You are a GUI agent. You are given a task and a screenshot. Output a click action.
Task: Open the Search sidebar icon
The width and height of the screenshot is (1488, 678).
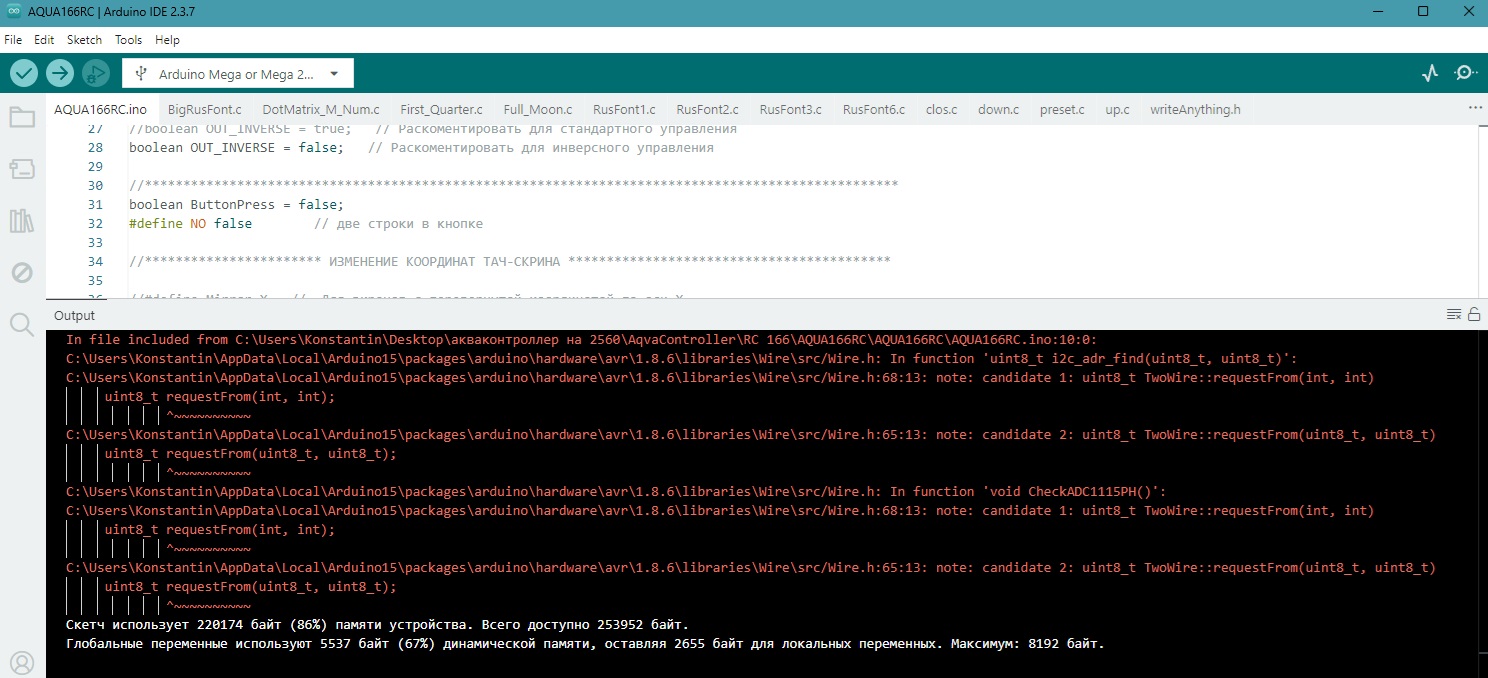[21, 323]
